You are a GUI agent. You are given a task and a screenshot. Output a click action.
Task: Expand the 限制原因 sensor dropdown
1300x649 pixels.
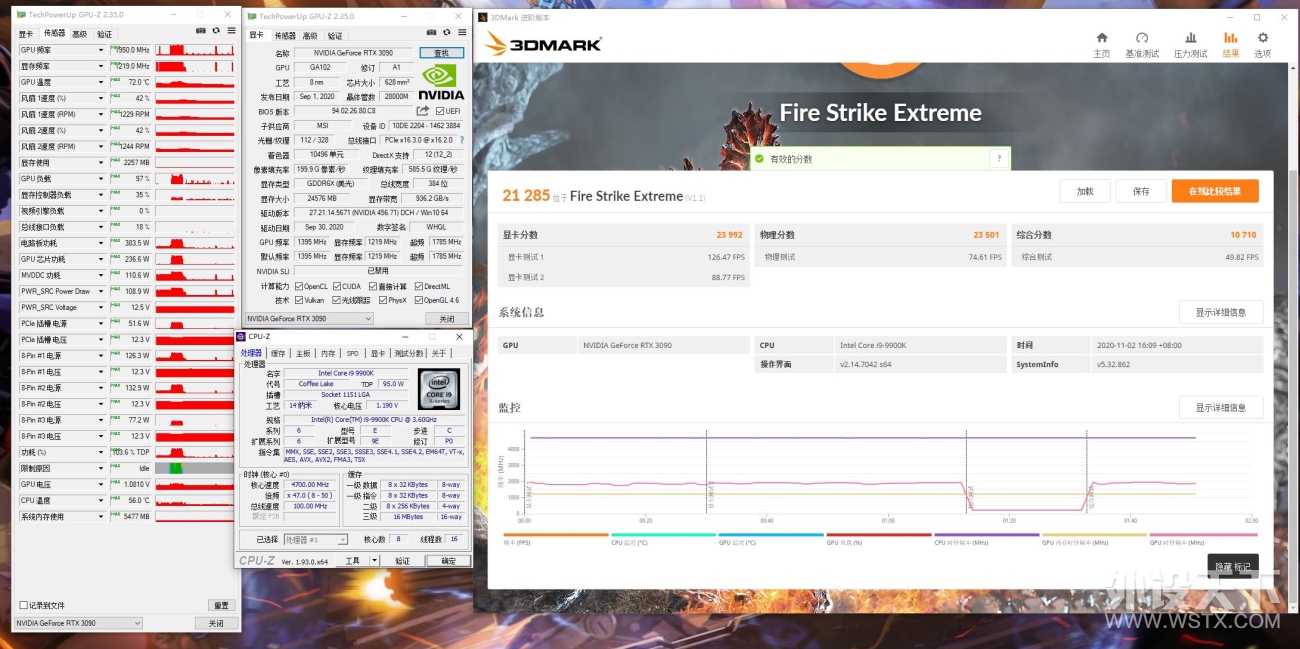coord(100,468)
